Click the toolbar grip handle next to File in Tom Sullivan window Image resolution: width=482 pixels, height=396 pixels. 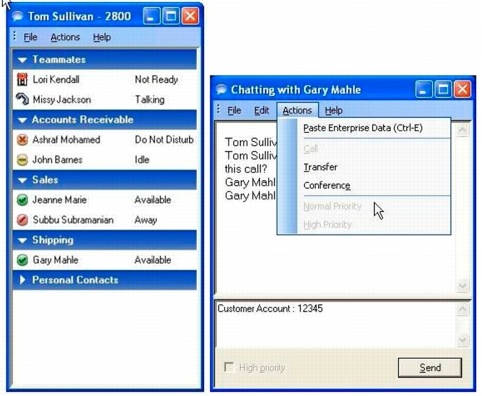(x=14, y=36)
